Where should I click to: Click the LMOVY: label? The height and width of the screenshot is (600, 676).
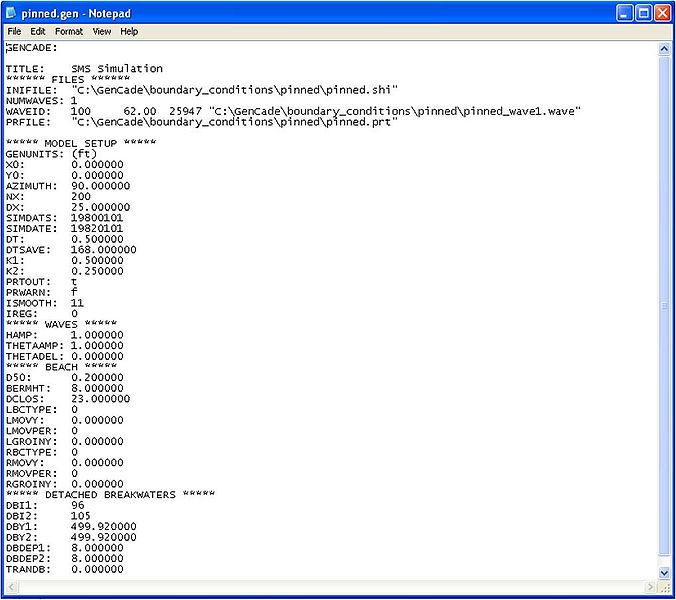(25, 420)
